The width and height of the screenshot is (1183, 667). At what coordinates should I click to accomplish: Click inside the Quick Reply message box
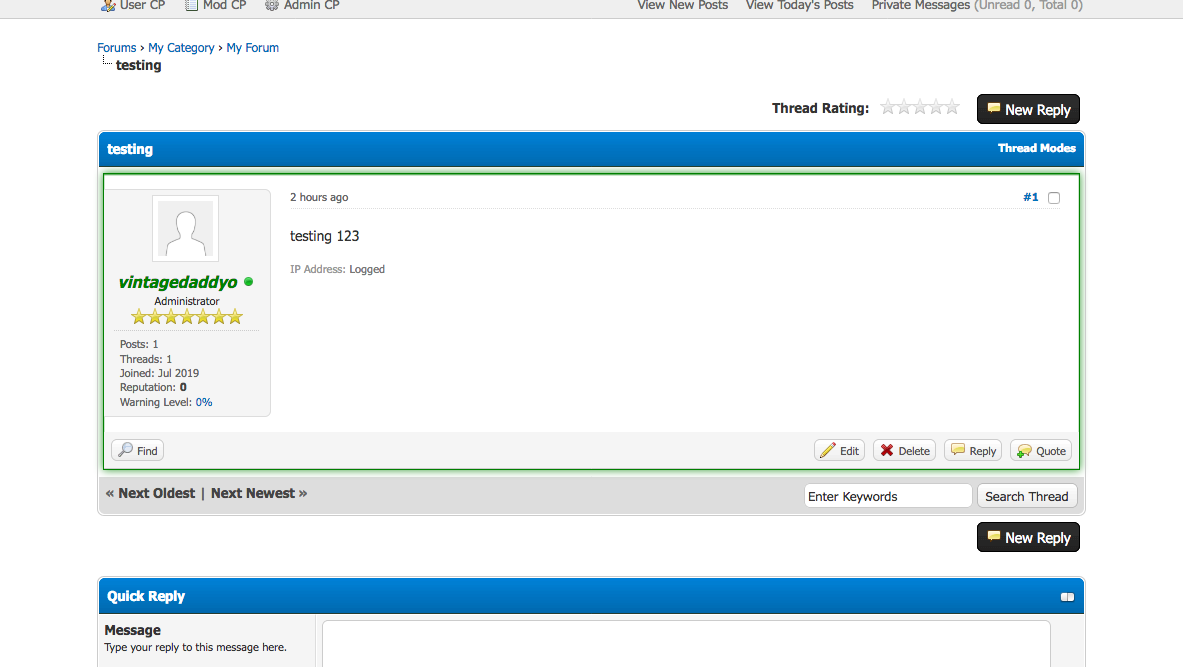686,644
